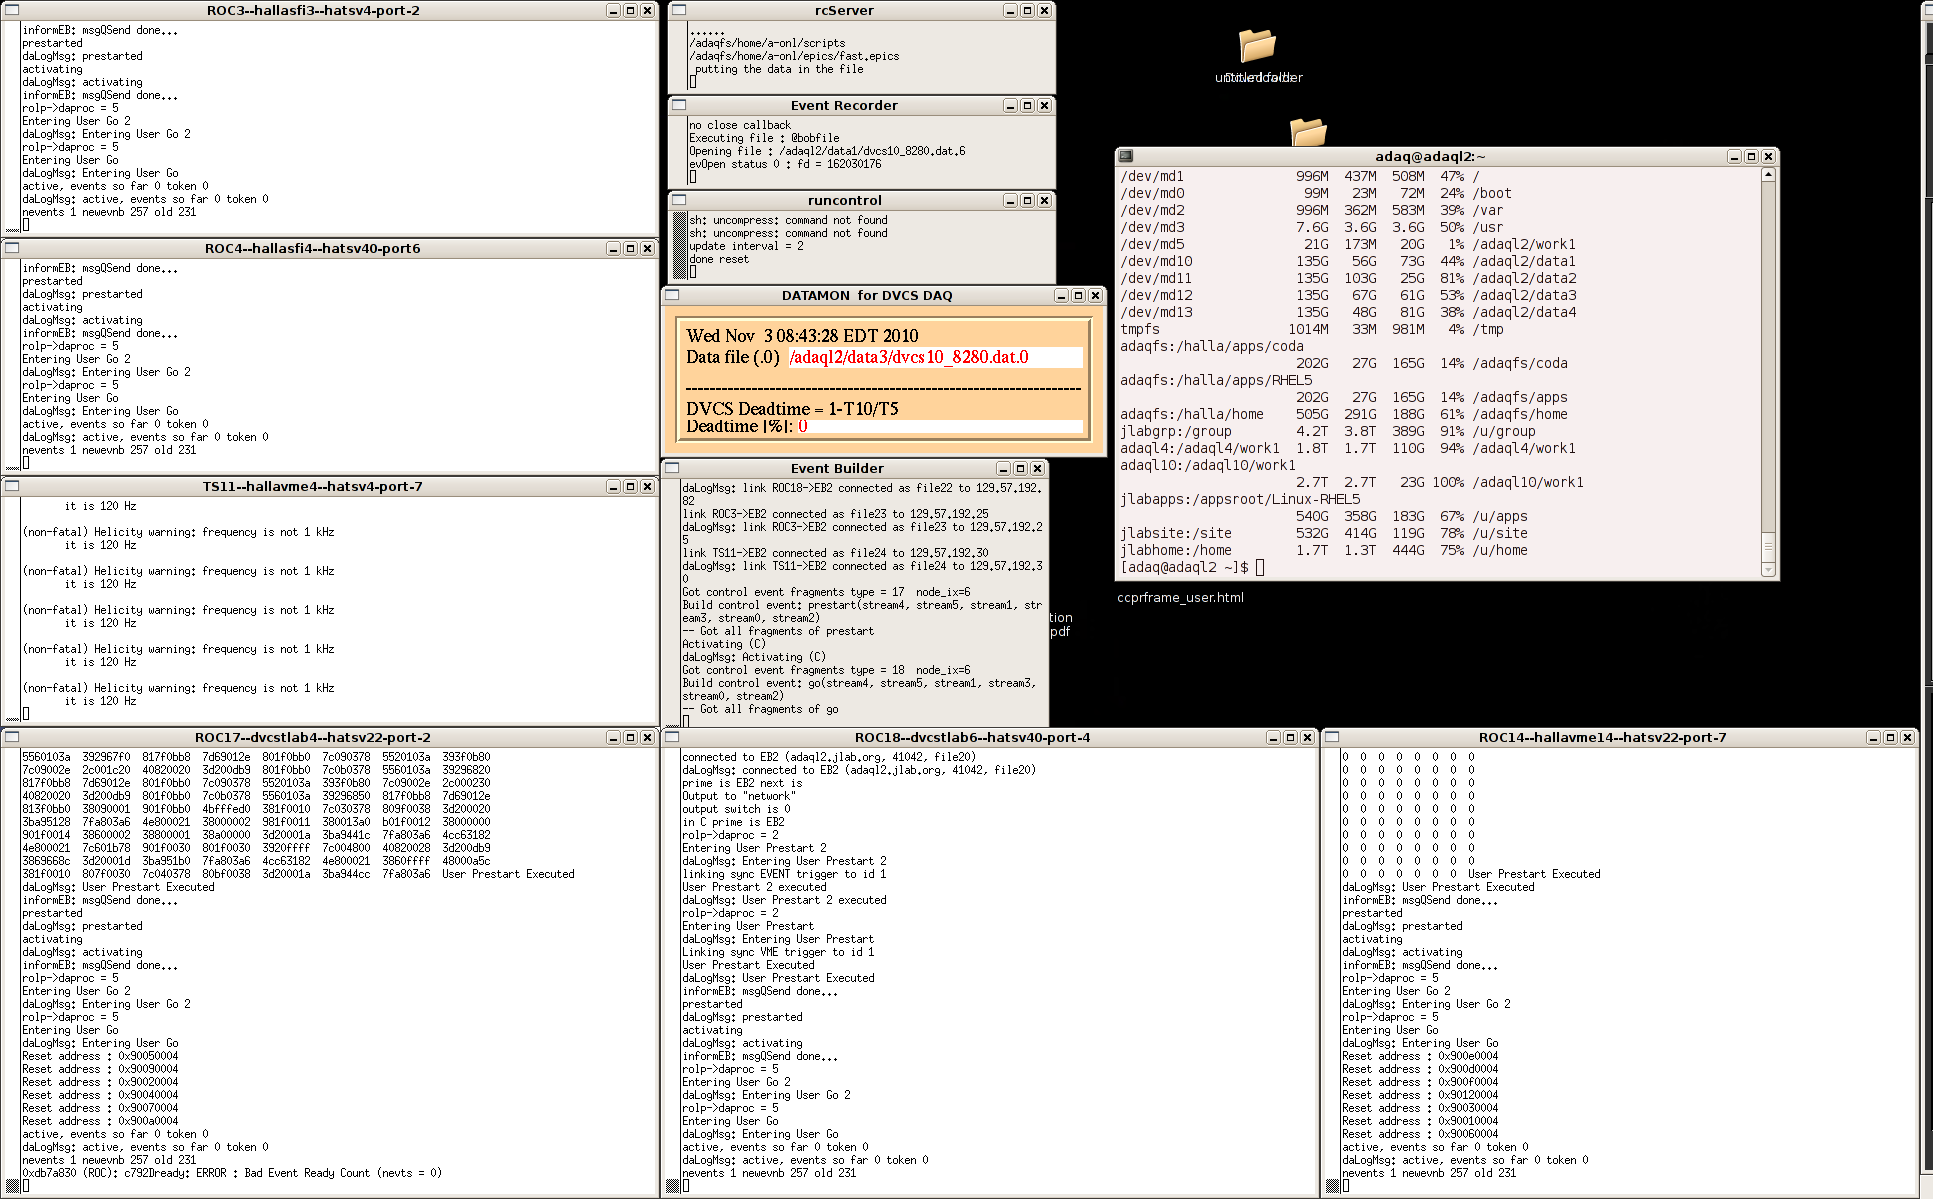
Task: Open window menu icon of ROC3 window
Action: coord(13,10)
